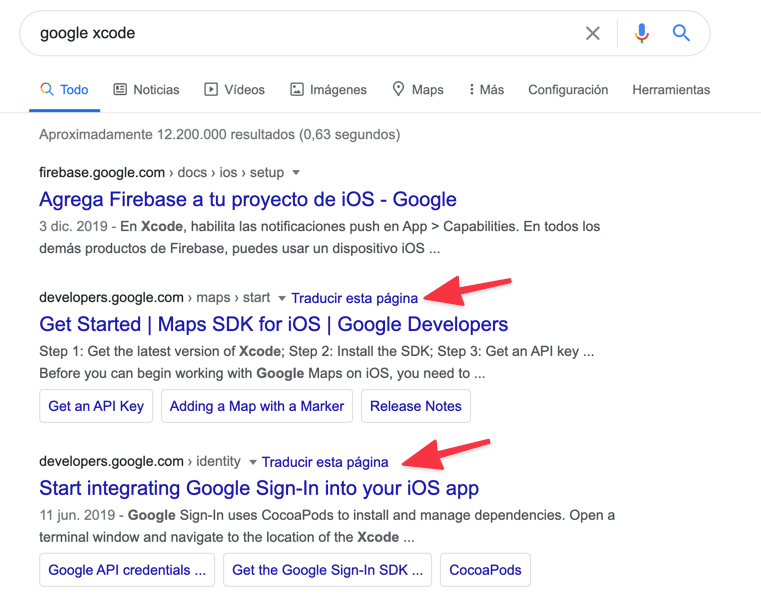Clear the search box with the X icon

[x=592, y=33]
